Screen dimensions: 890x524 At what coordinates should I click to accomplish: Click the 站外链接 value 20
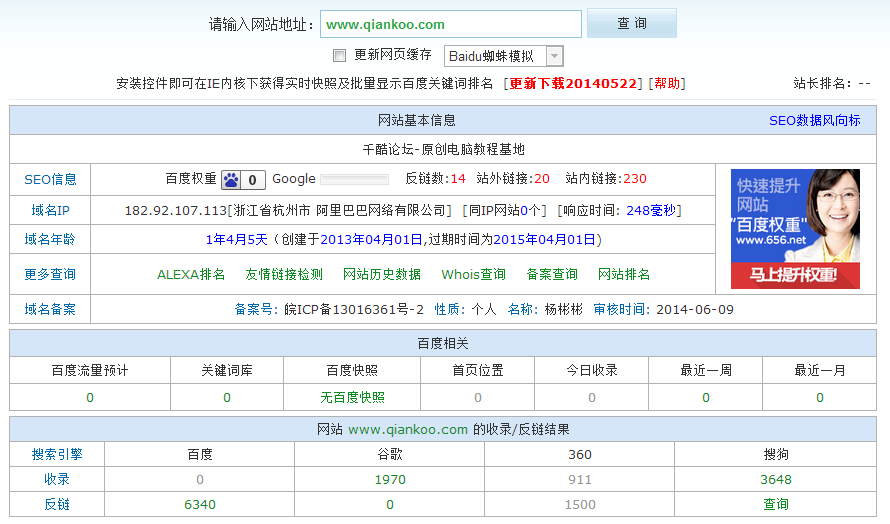pos(541,179)
